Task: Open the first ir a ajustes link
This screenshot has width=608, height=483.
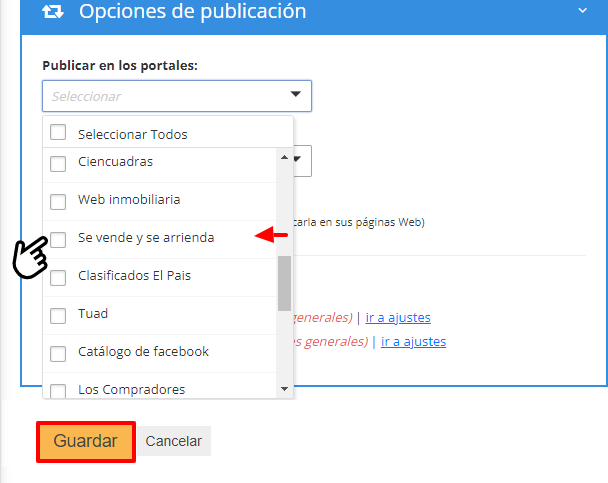Action: click(x=398, y=318)
